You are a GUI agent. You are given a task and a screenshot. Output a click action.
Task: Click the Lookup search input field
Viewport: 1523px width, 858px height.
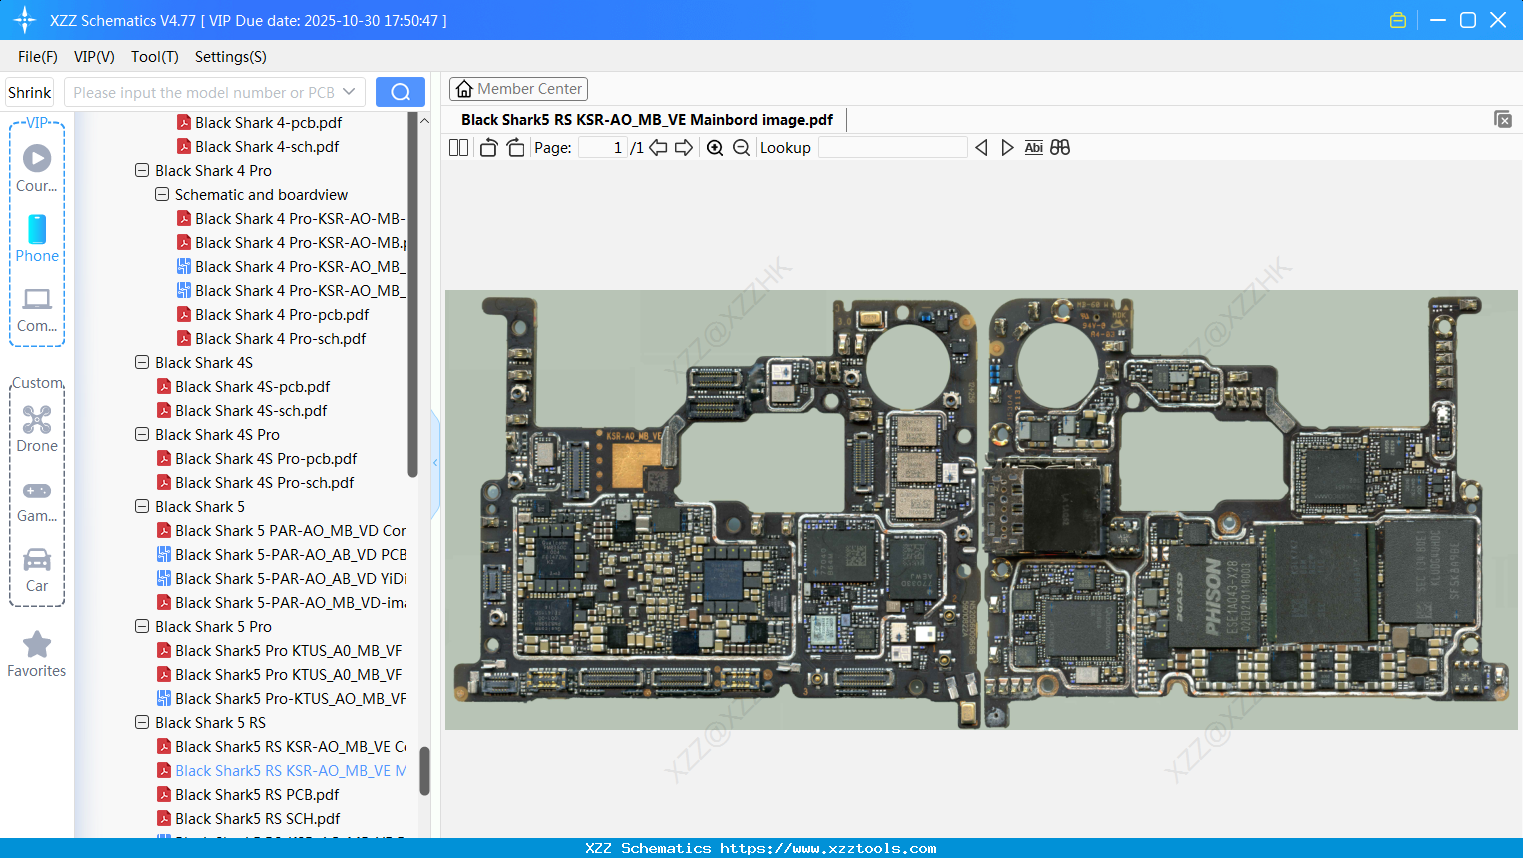tap(893, 147)
